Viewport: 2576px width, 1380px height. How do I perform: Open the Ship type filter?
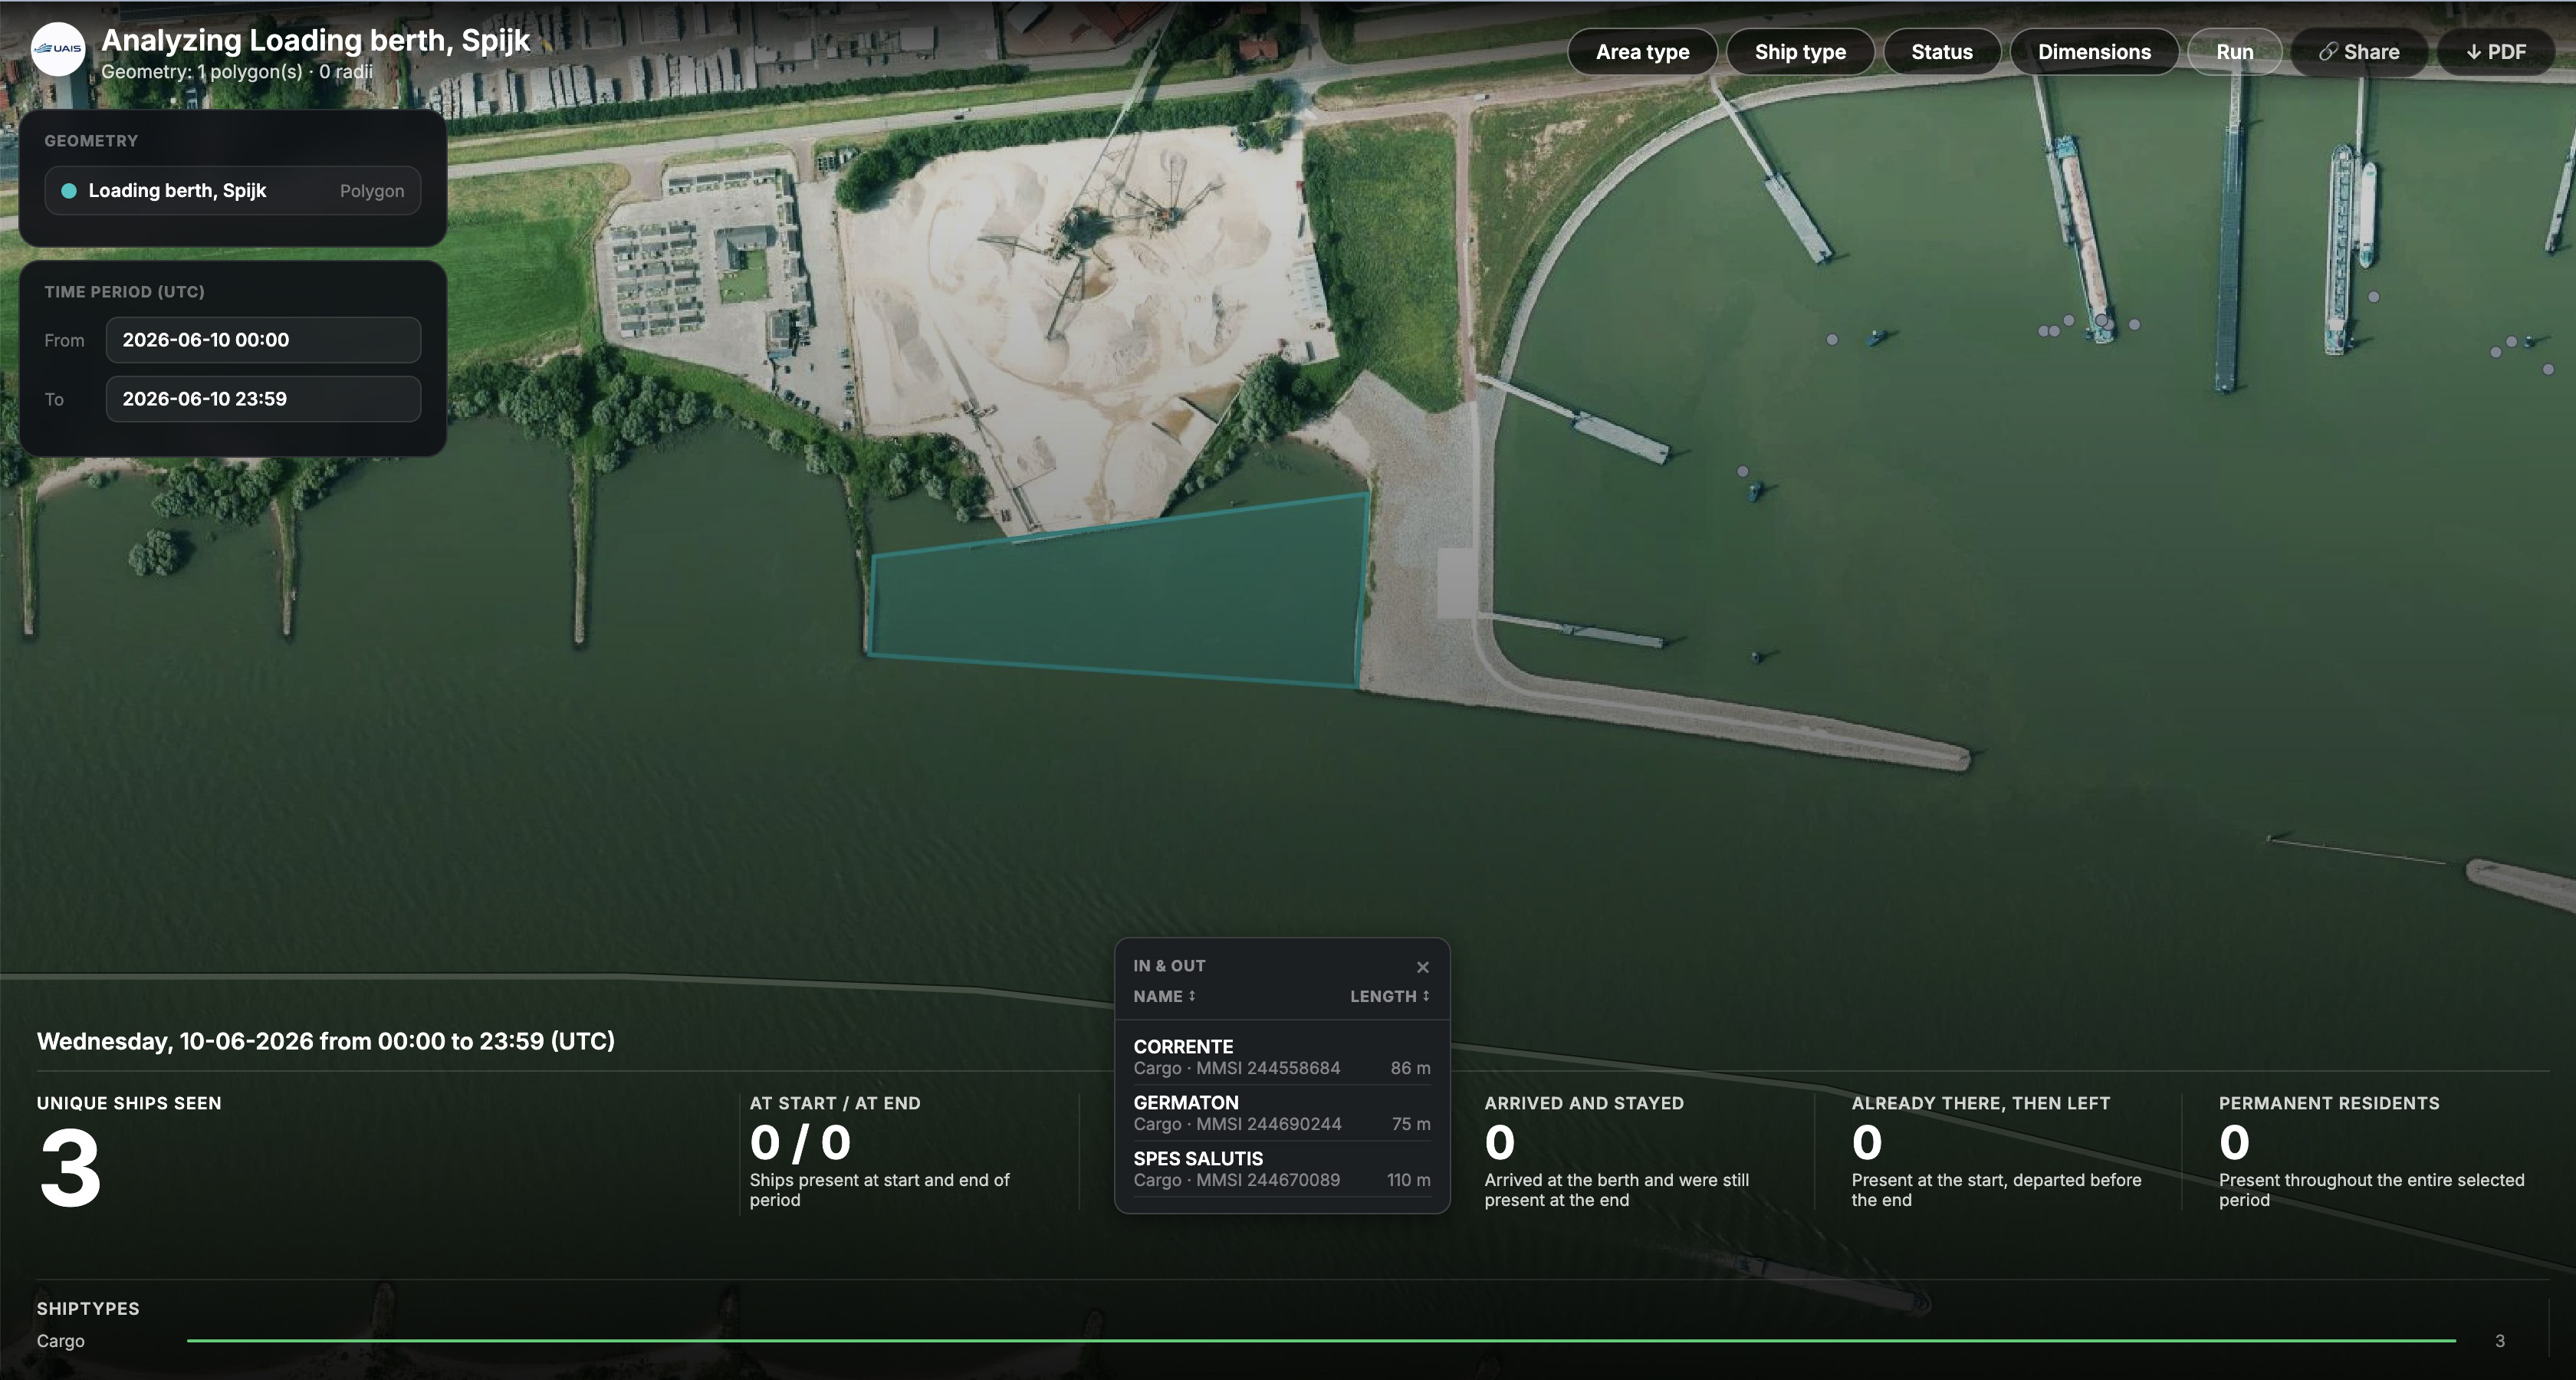(1800, 52)
